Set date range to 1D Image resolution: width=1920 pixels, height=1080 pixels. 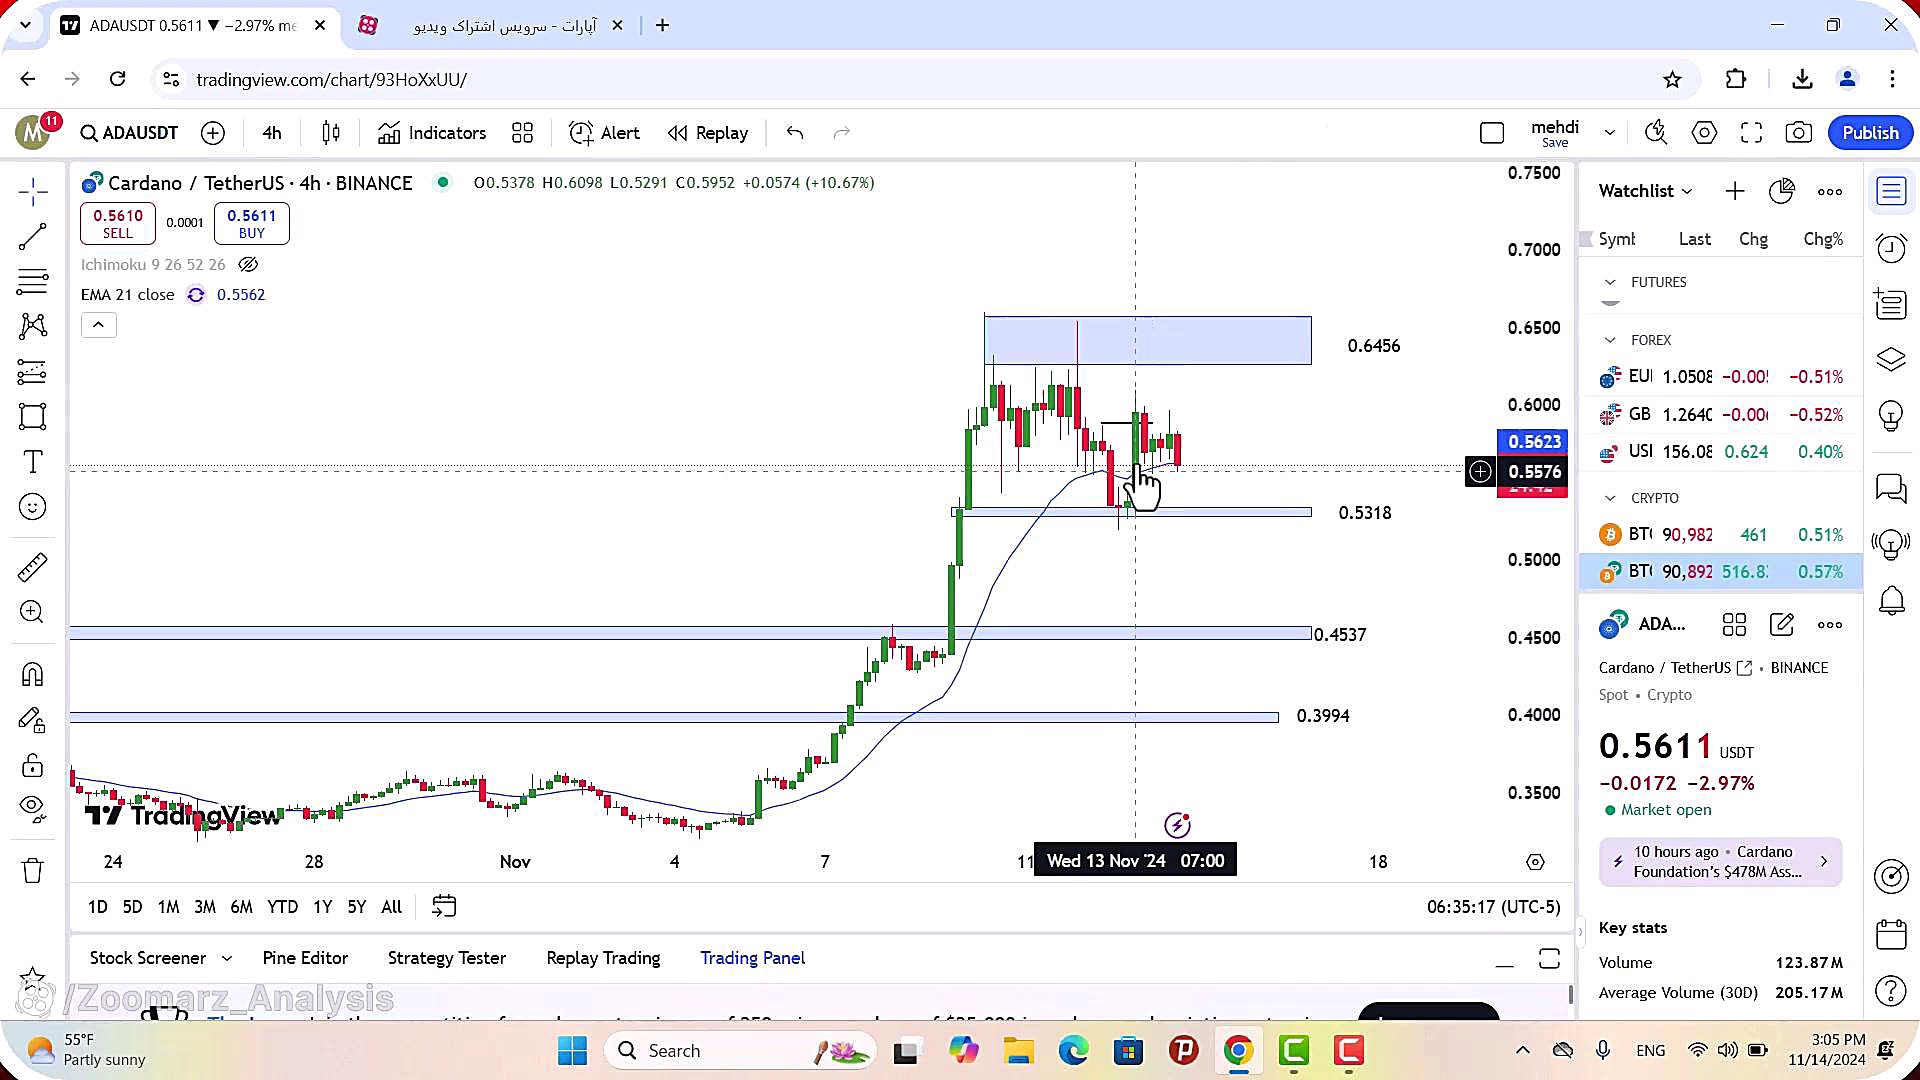pos(97,907)
